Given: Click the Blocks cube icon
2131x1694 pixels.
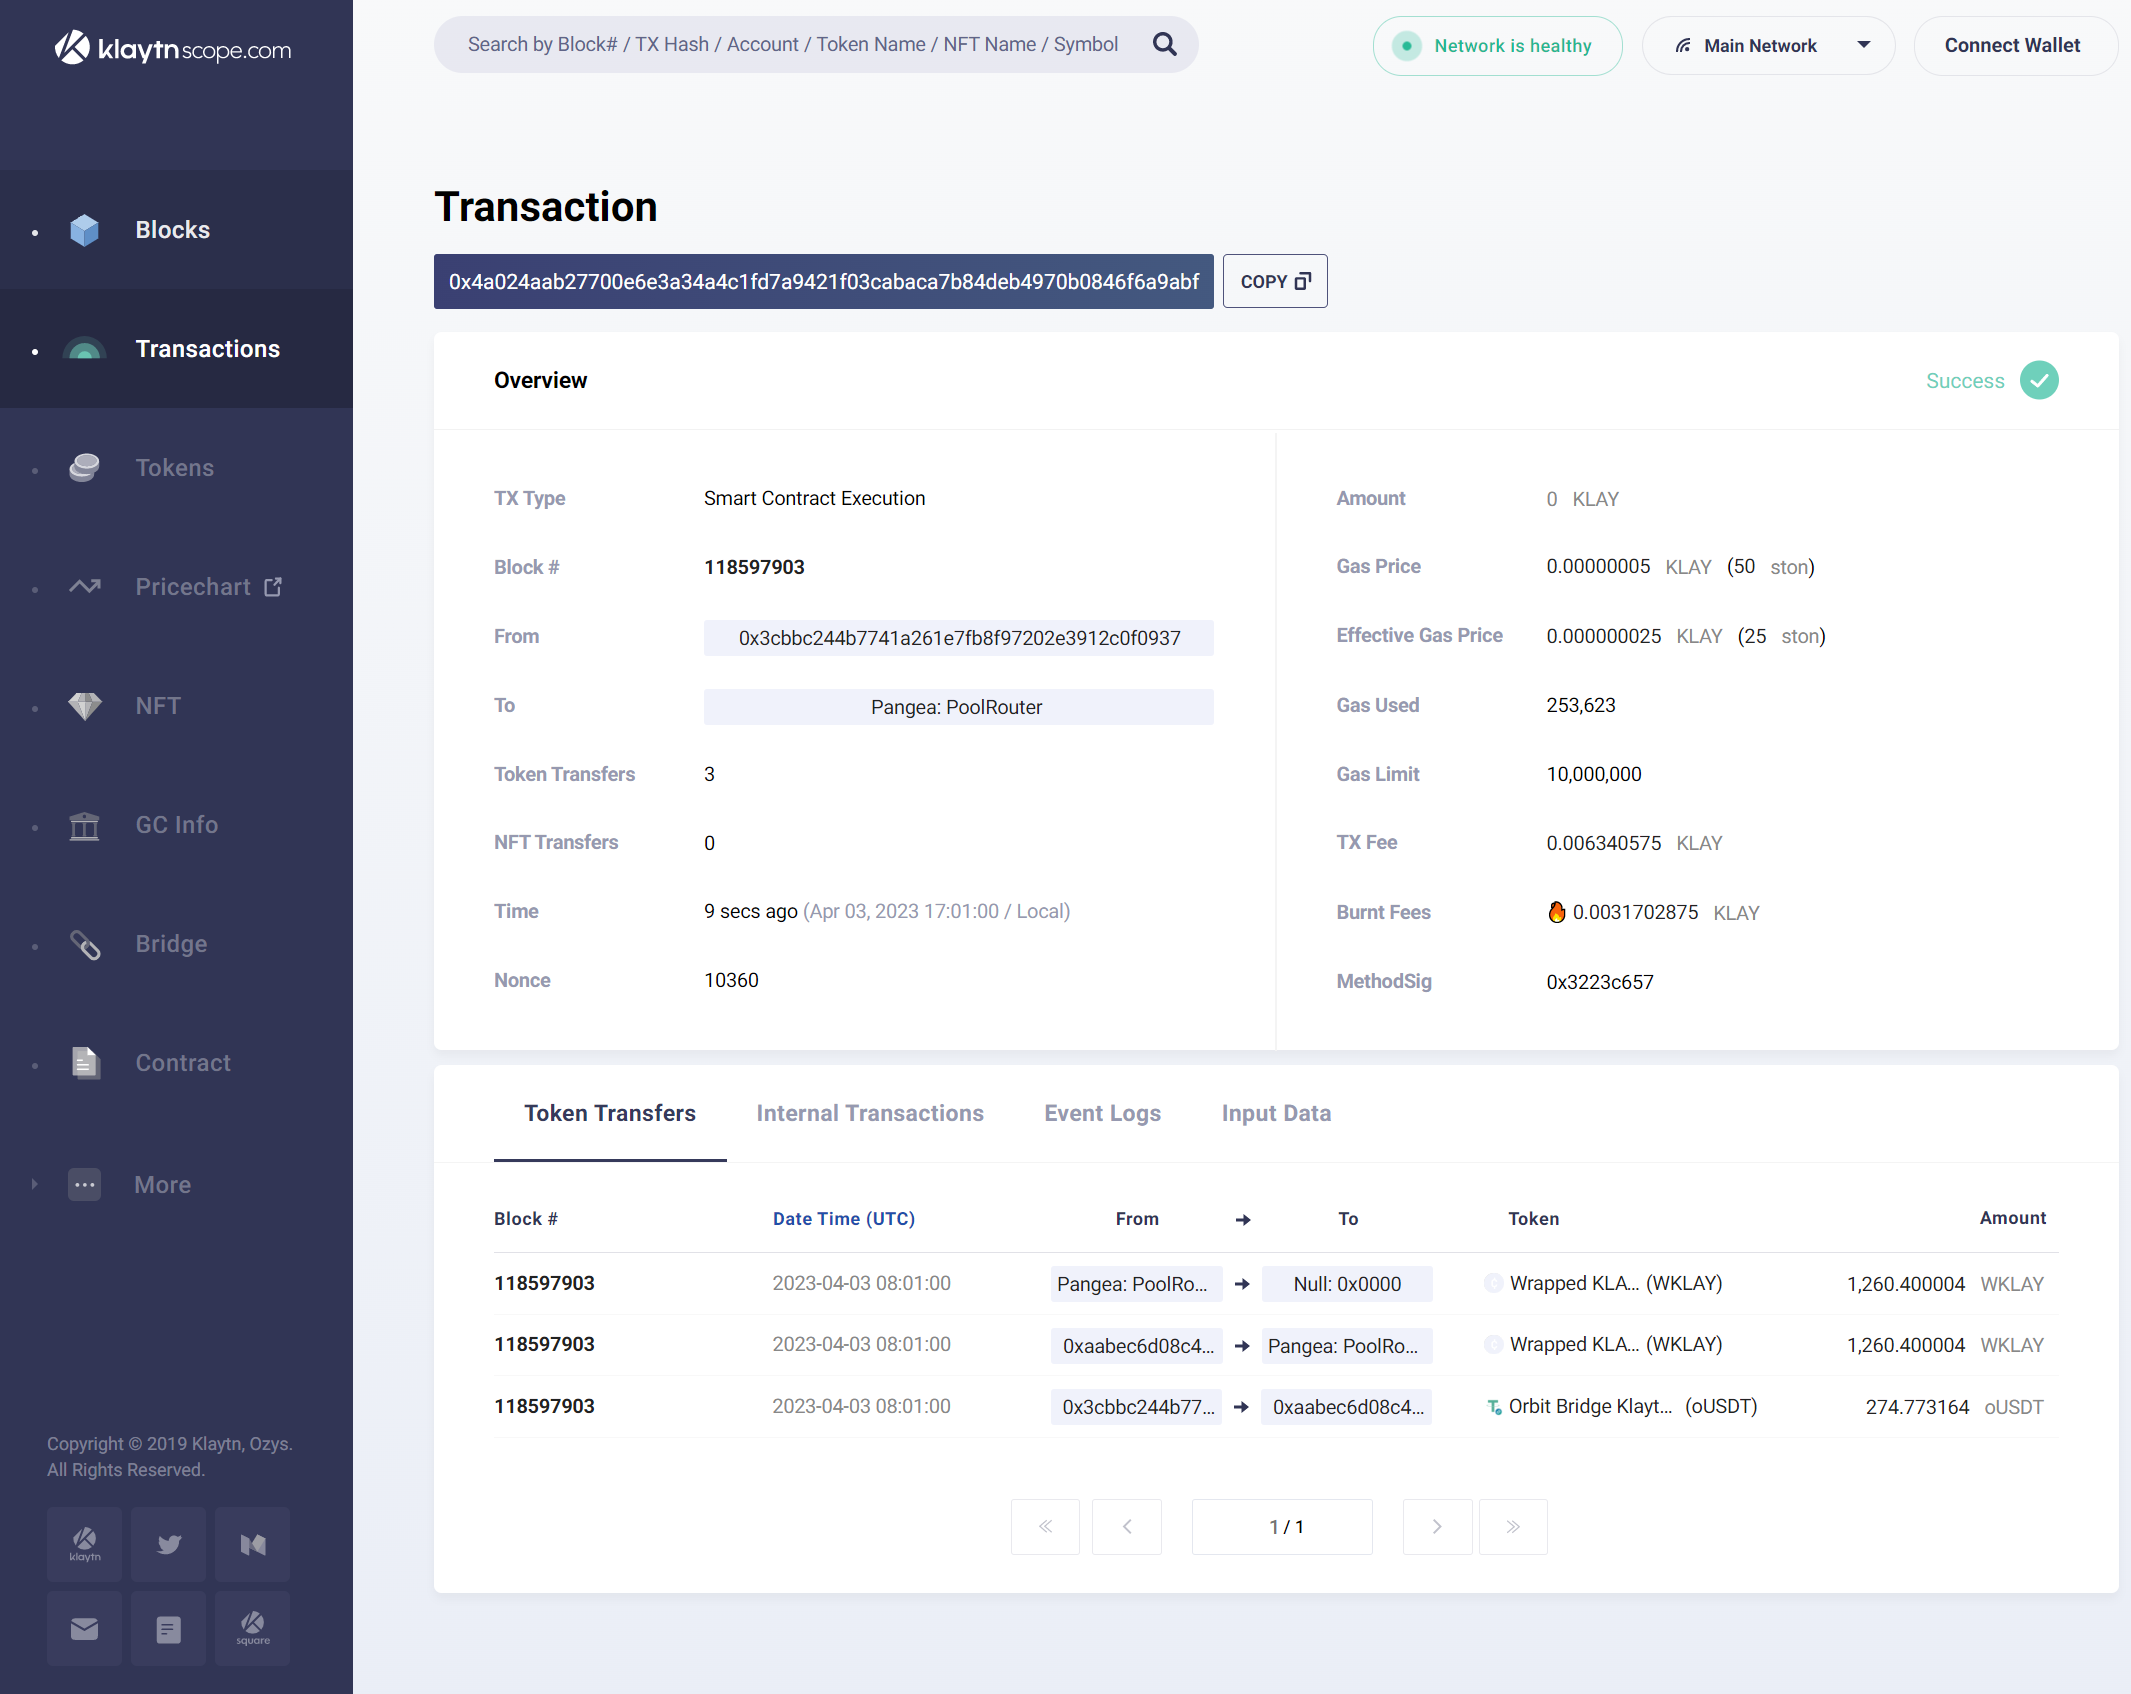Looking at the screenshot, I should pyautogui.click(x=85, y=230).
